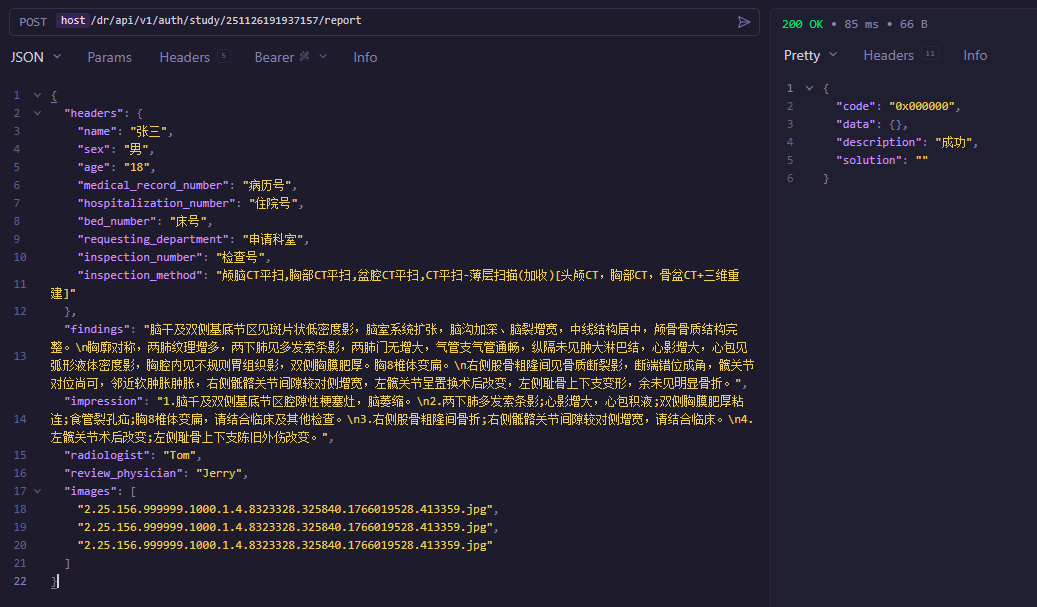Open the request Info tab
This screenshot has width=1037, height=607.
365,57
